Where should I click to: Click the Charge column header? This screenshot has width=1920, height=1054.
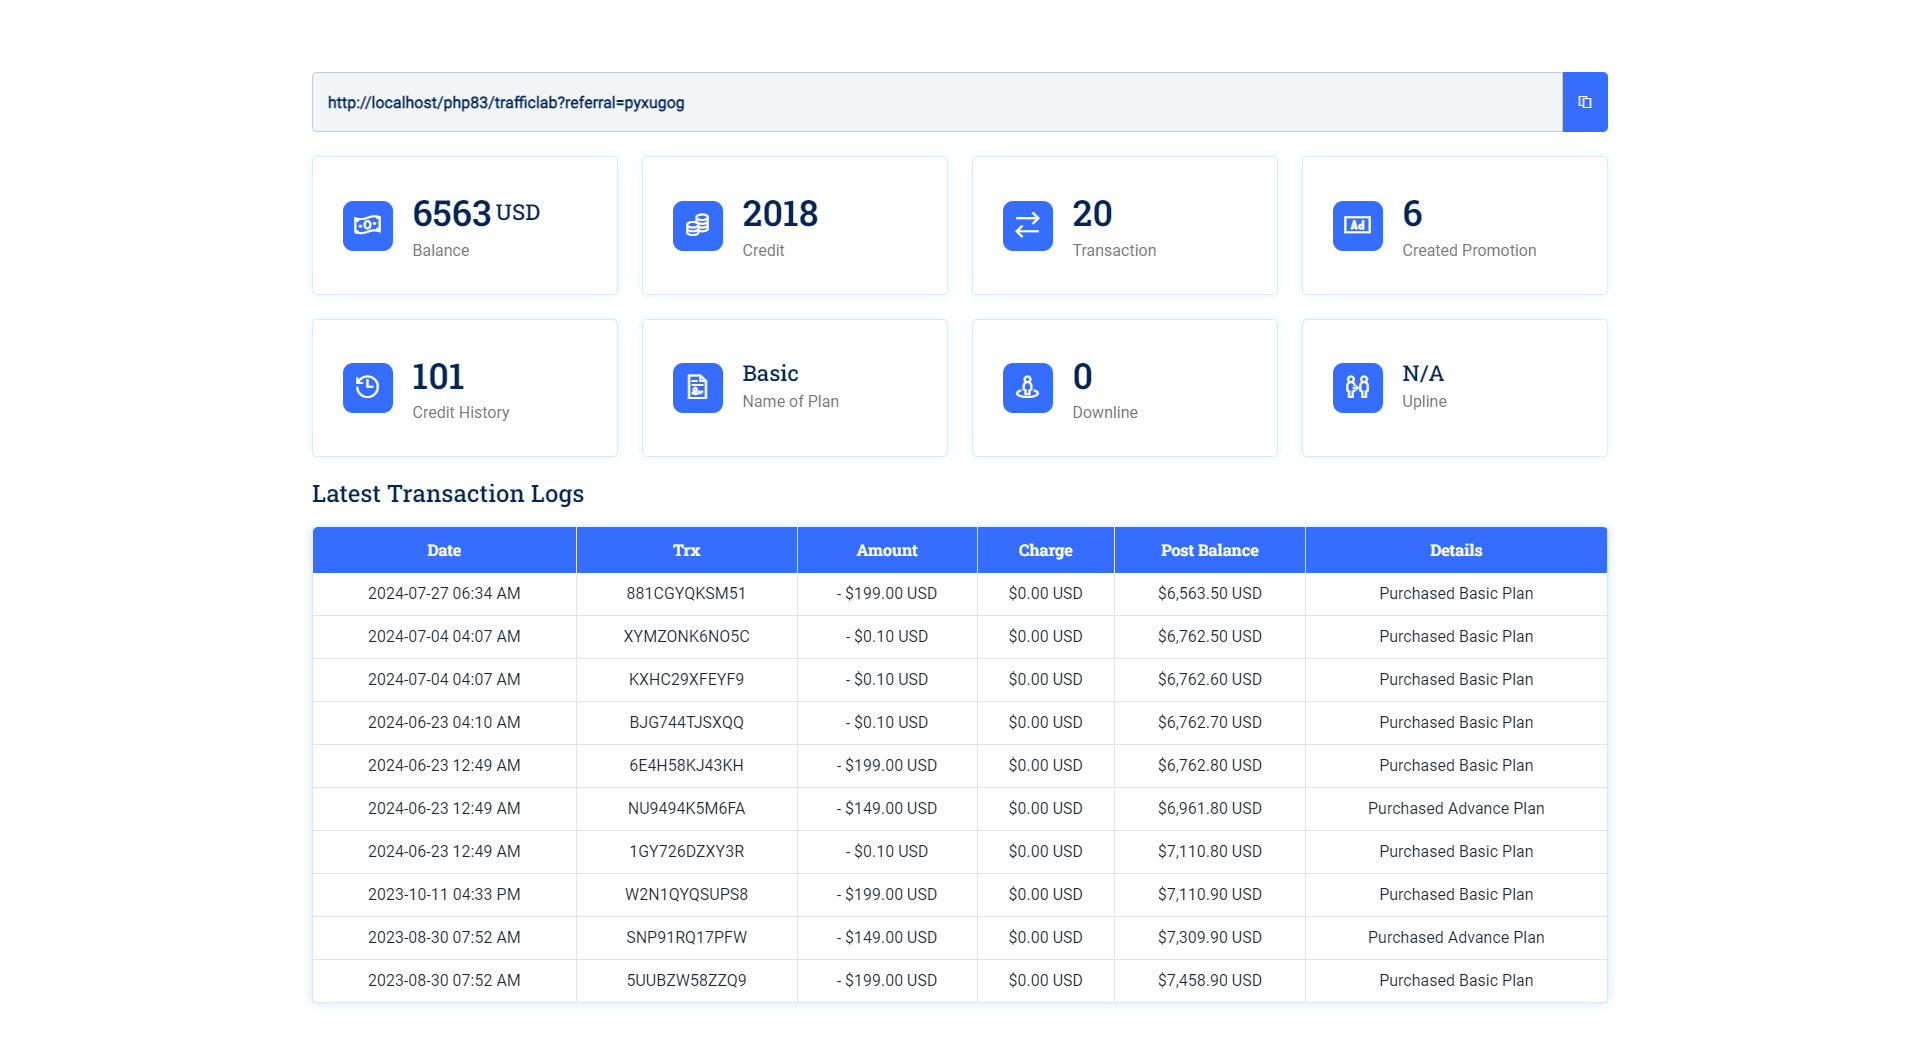tap(1045, 551)
